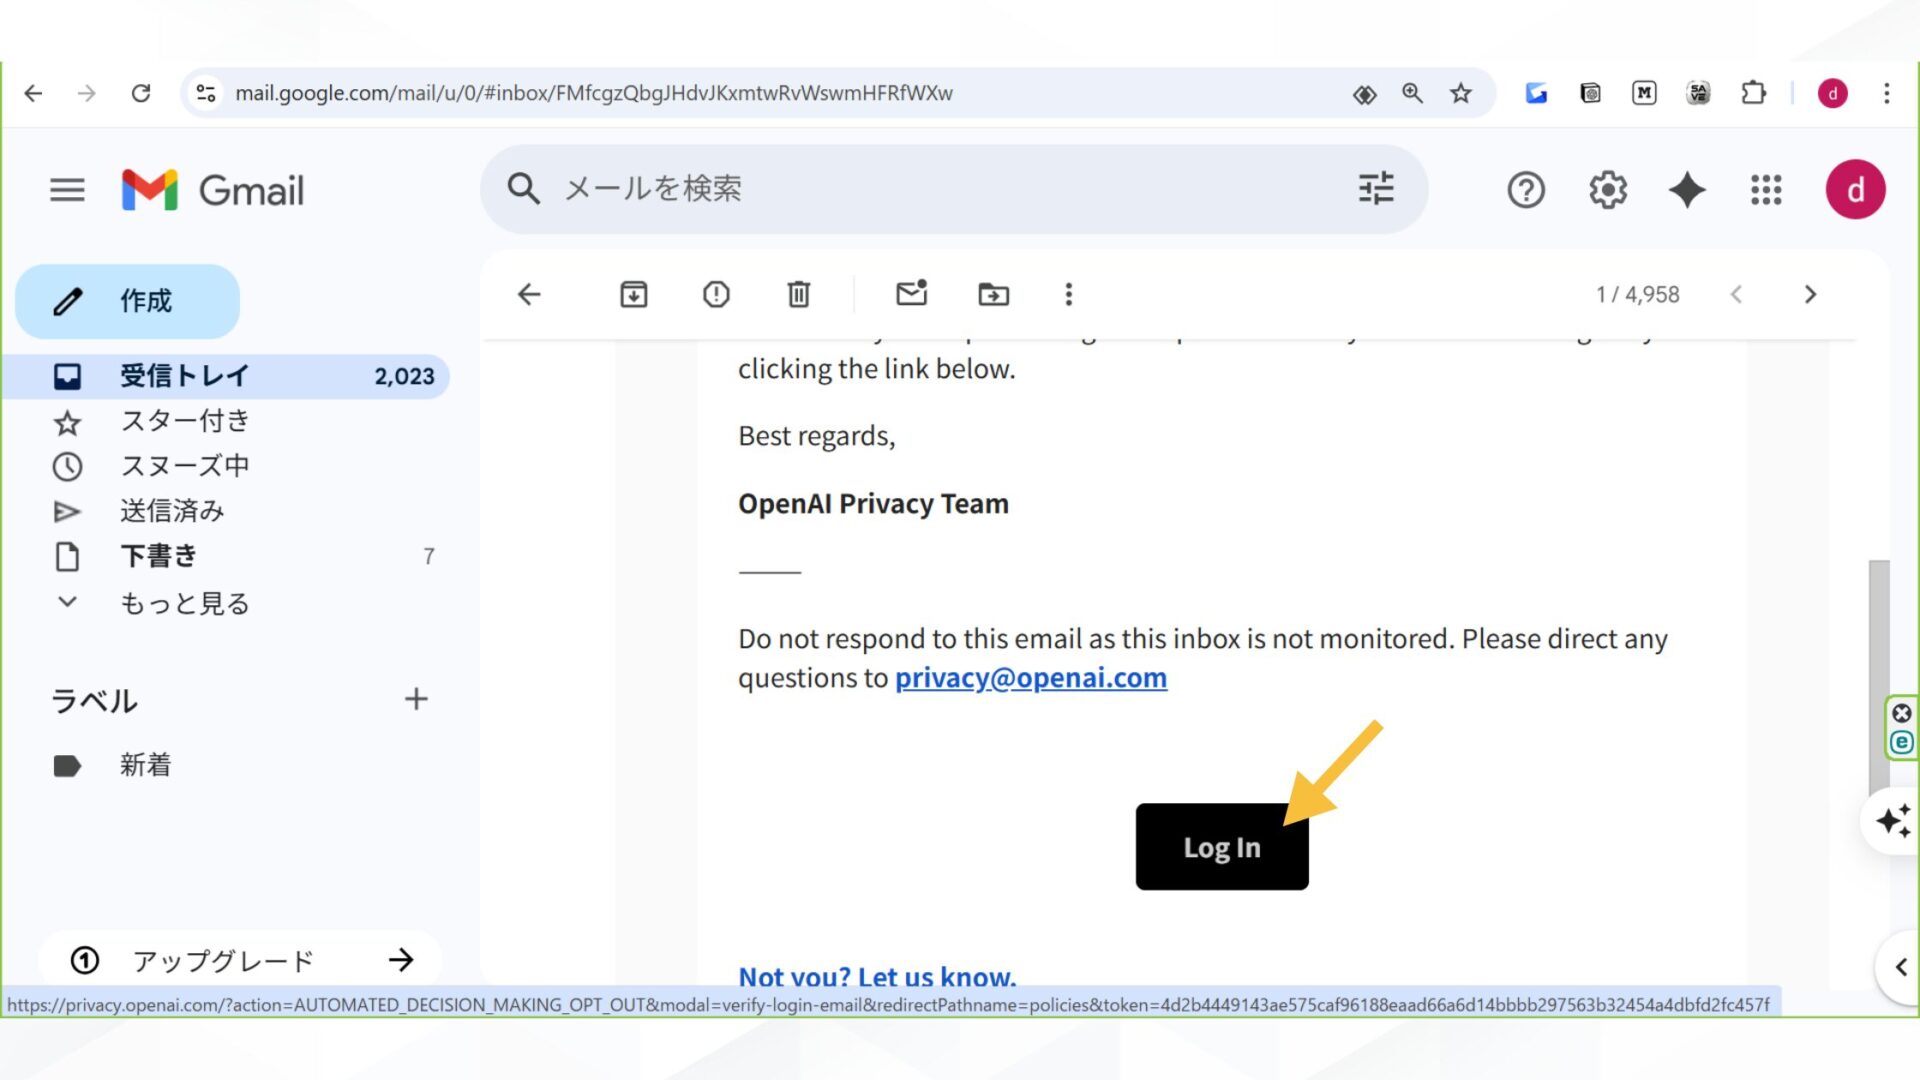Report this email as spam

pos(715,294)
